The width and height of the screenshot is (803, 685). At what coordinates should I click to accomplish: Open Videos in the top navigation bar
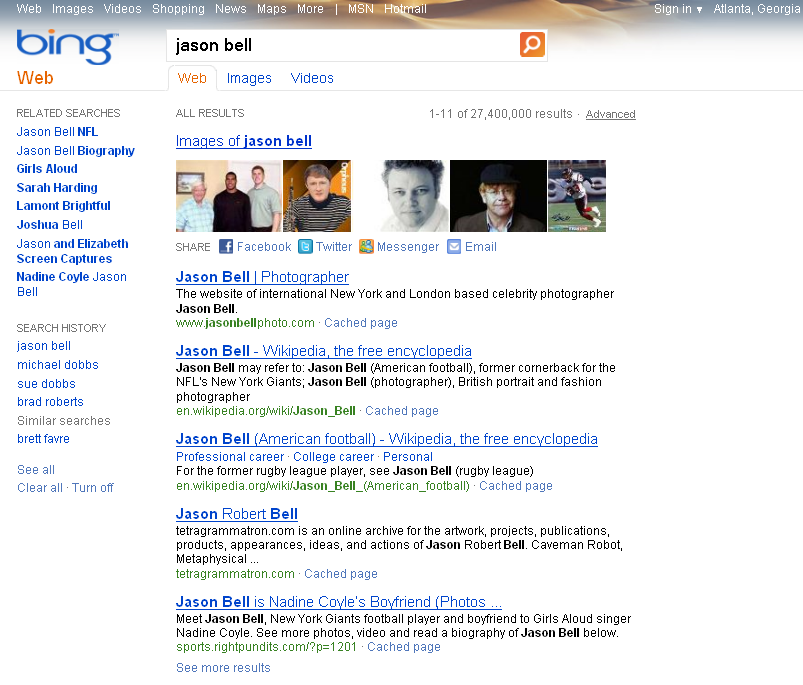pyautogui.click(x=122, y=9)
